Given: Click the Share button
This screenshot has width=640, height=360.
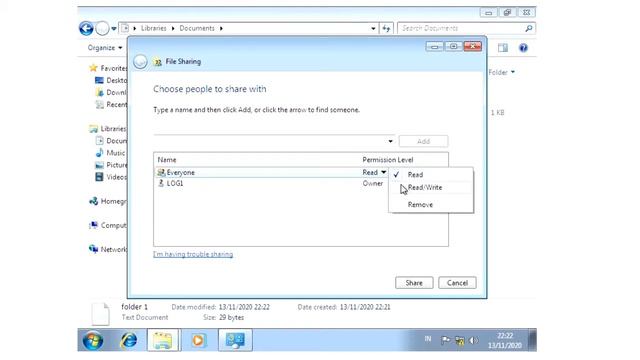Looking at the screenshot, I should pos(414,283).
